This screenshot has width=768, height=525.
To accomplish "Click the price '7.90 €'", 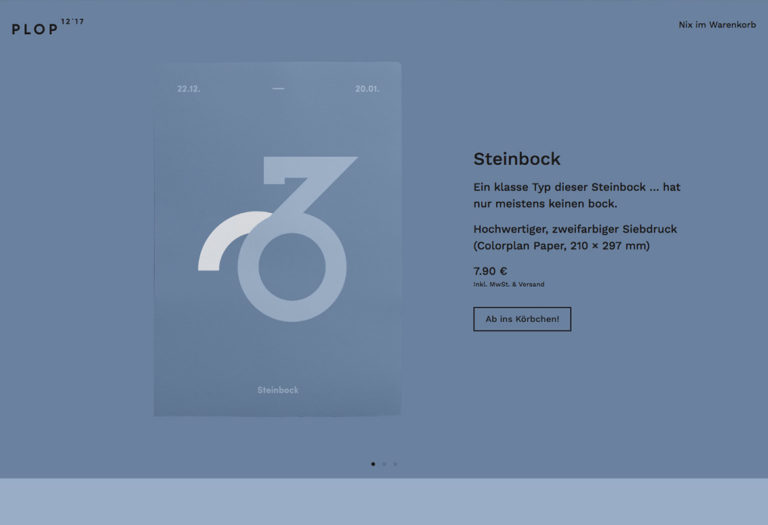I will [x=490, y=271].
